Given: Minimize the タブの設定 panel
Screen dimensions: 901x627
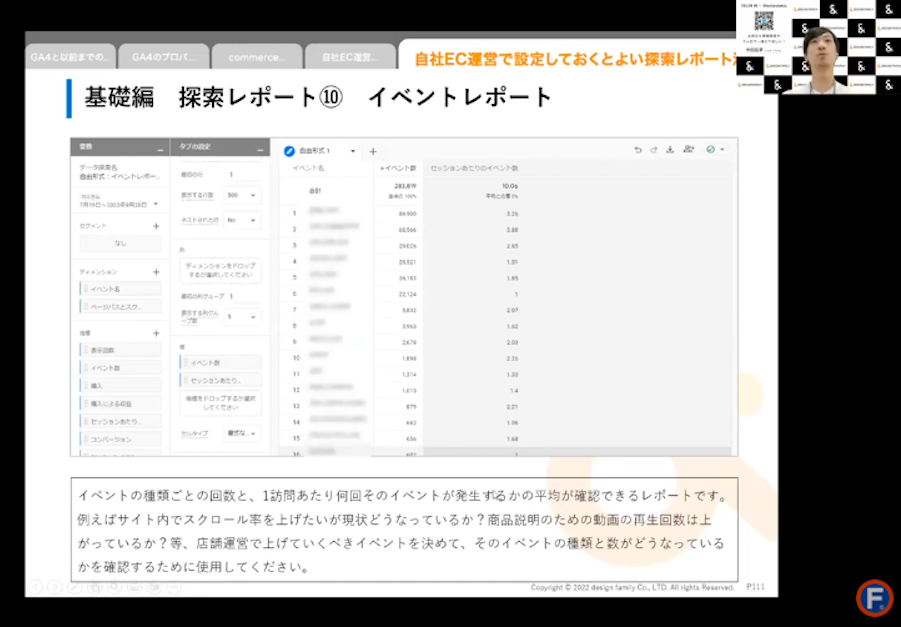Looking at the screenshot, I should 260,149.
